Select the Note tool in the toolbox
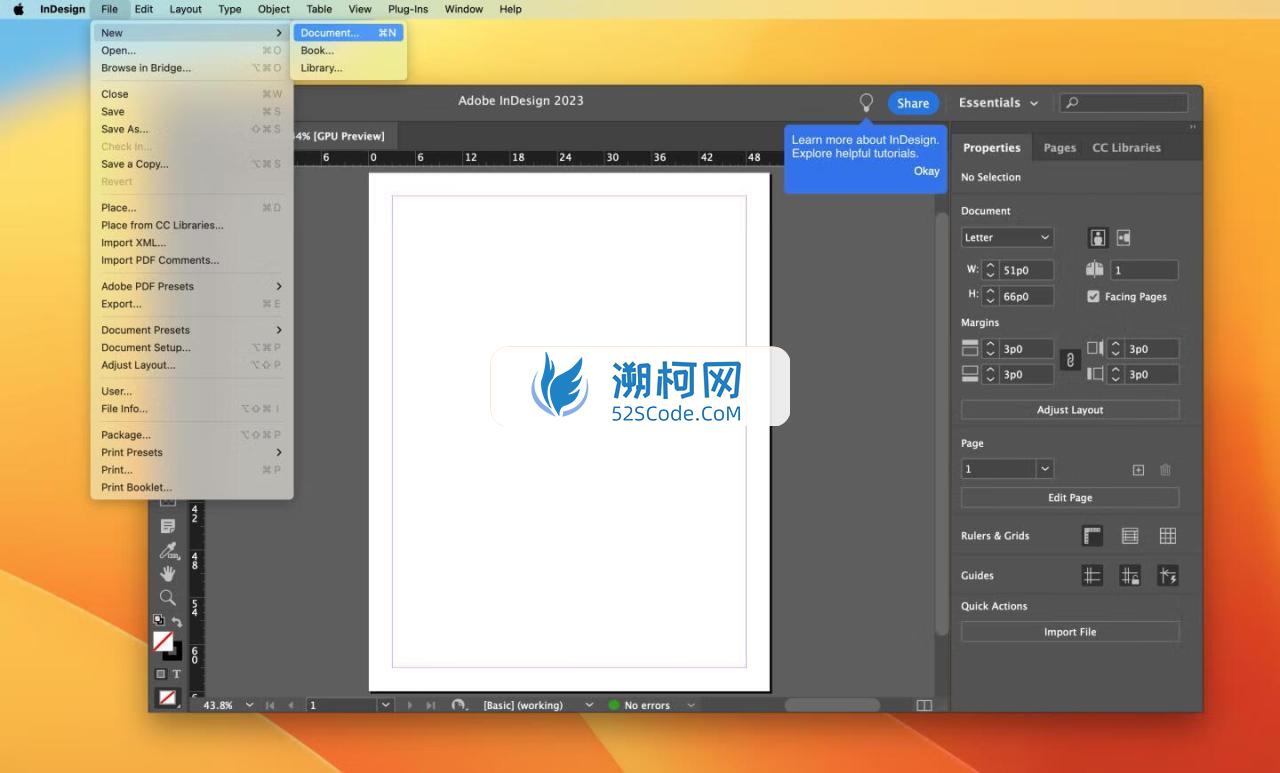This screenshot has width=1280, height=773. tap(168, 526)
